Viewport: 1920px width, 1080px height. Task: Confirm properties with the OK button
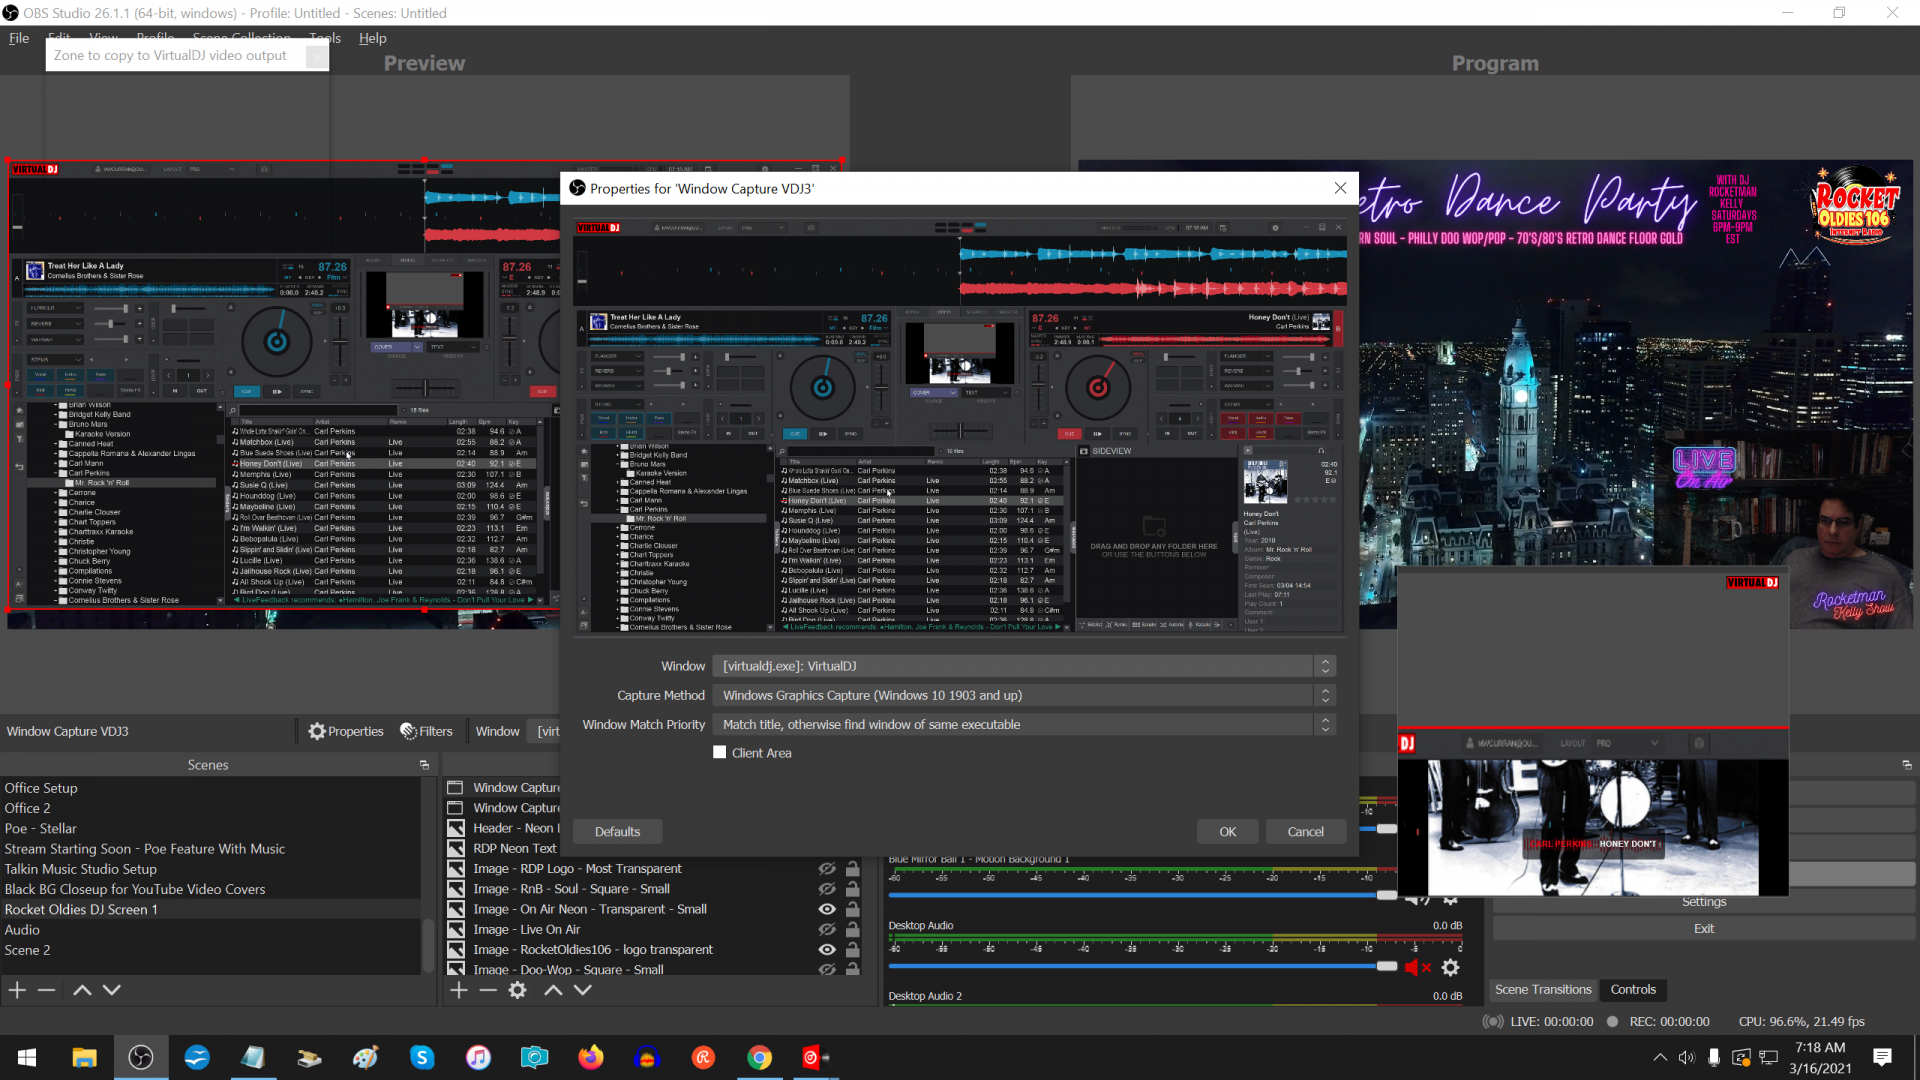pyautogui.click(x=1227, y=831)
